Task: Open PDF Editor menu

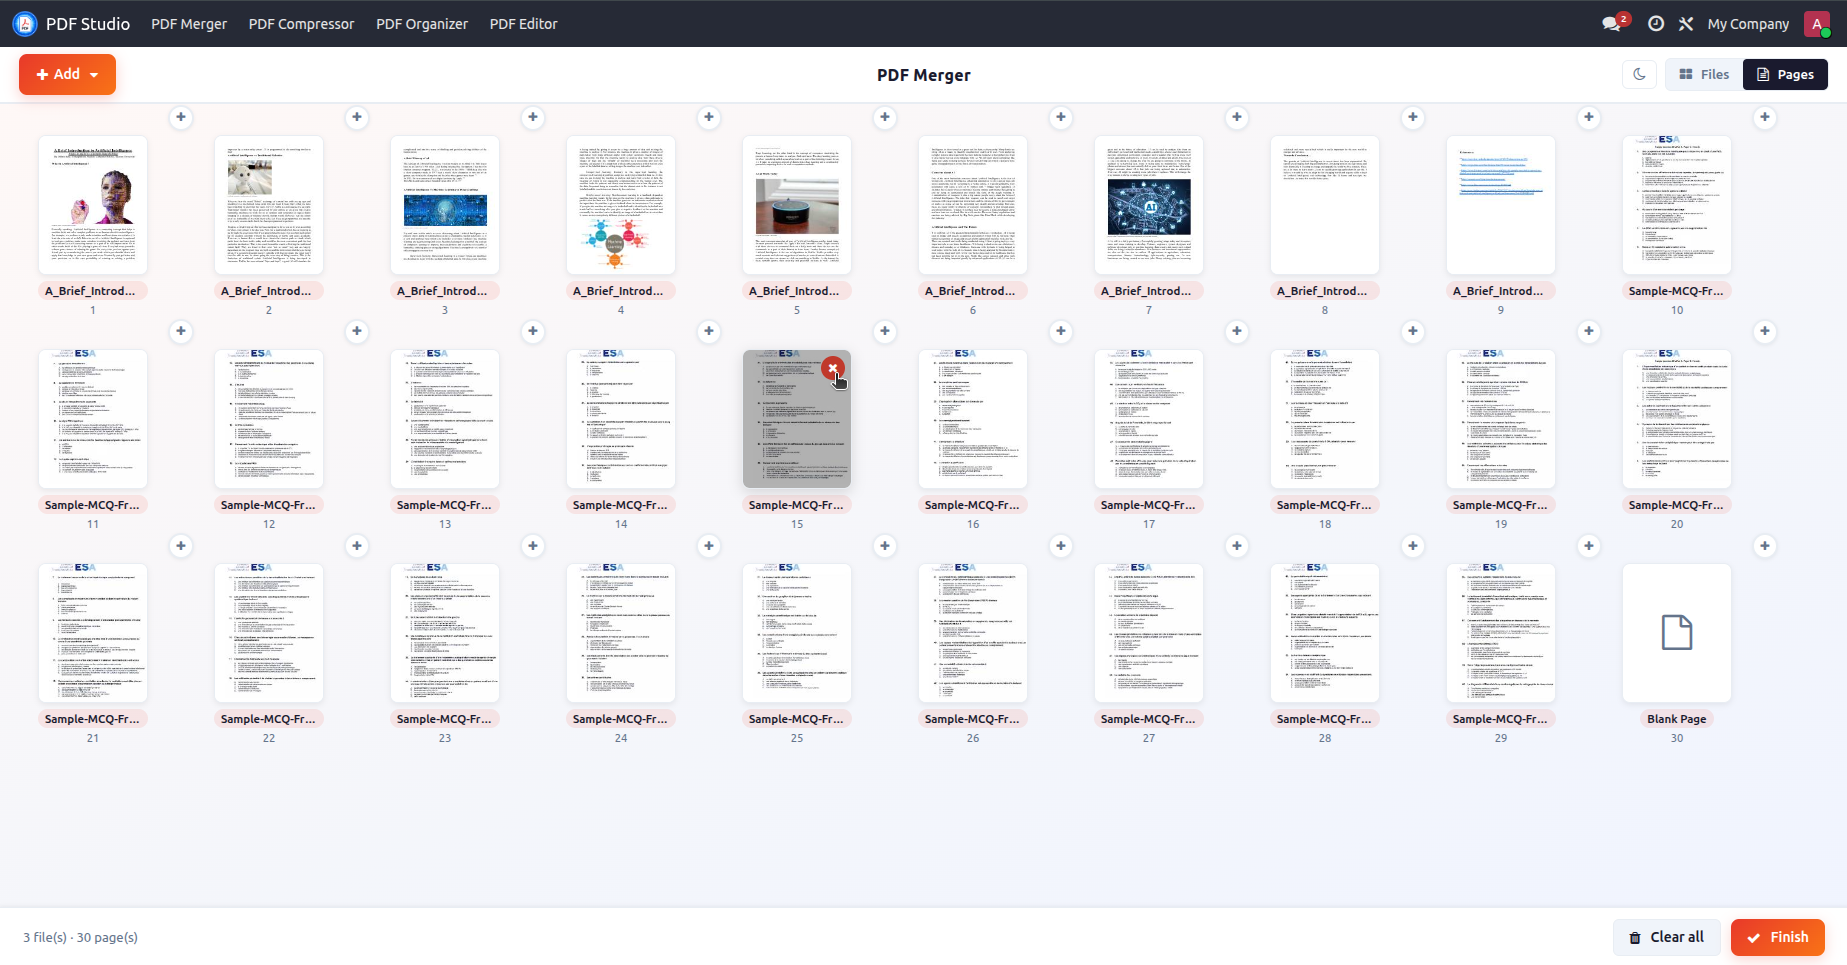Action: pyautogui.click(x=523, y=24)
